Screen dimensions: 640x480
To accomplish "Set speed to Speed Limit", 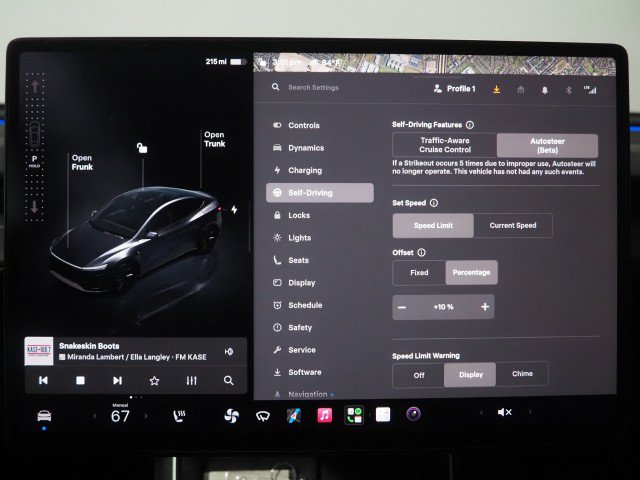I will (433, 225).
